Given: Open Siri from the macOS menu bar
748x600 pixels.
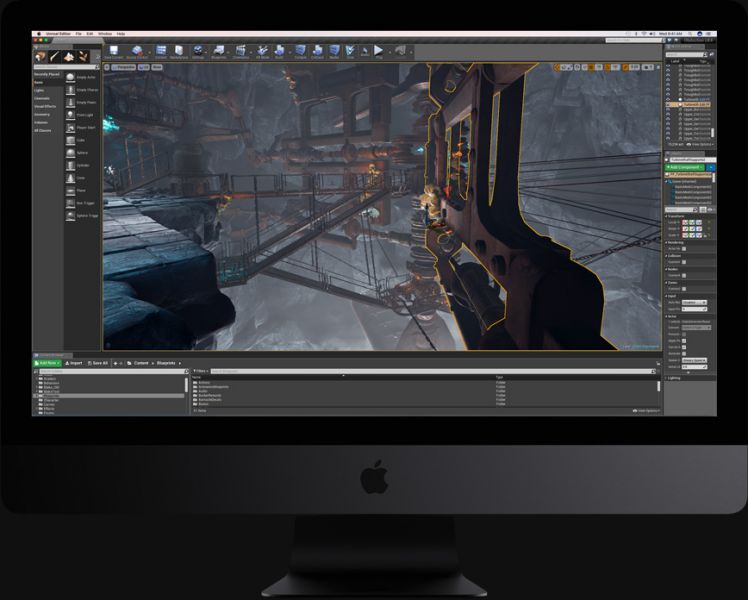Looking at the screenshot, I should click(x=700, y=34).
